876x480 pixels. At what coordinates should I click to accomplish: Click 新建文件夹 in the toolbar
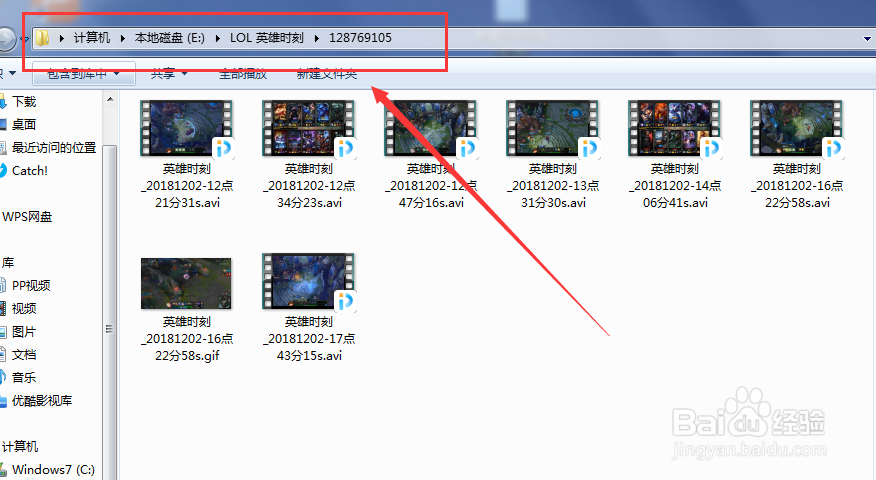coord(327,74)
